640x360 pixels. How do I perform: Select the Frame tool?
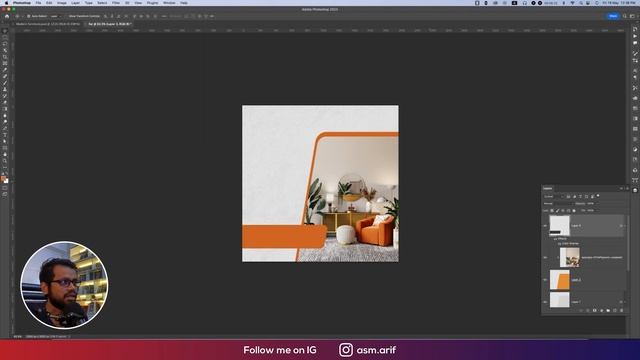click(x=5, y=64)
